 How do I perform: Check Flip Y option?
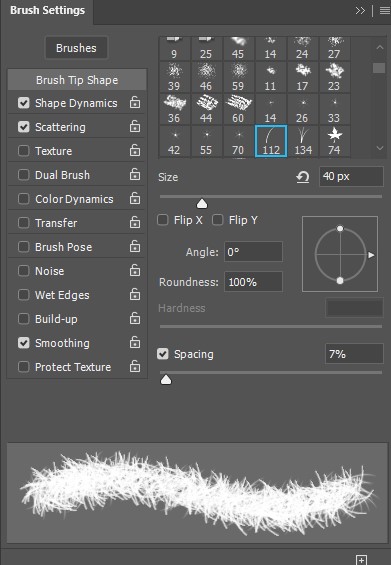tap(218, 220)
